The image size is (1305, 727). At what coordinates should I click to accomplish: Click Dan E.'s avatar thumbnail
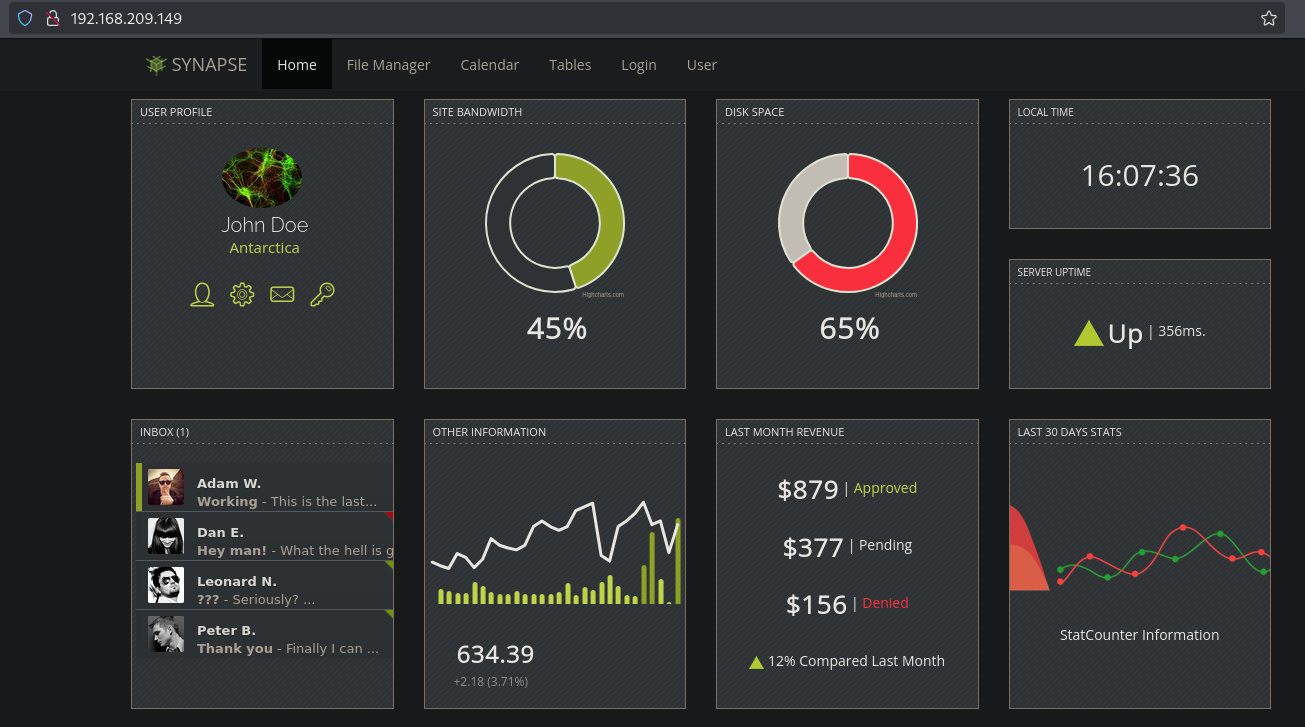[166, 536]
